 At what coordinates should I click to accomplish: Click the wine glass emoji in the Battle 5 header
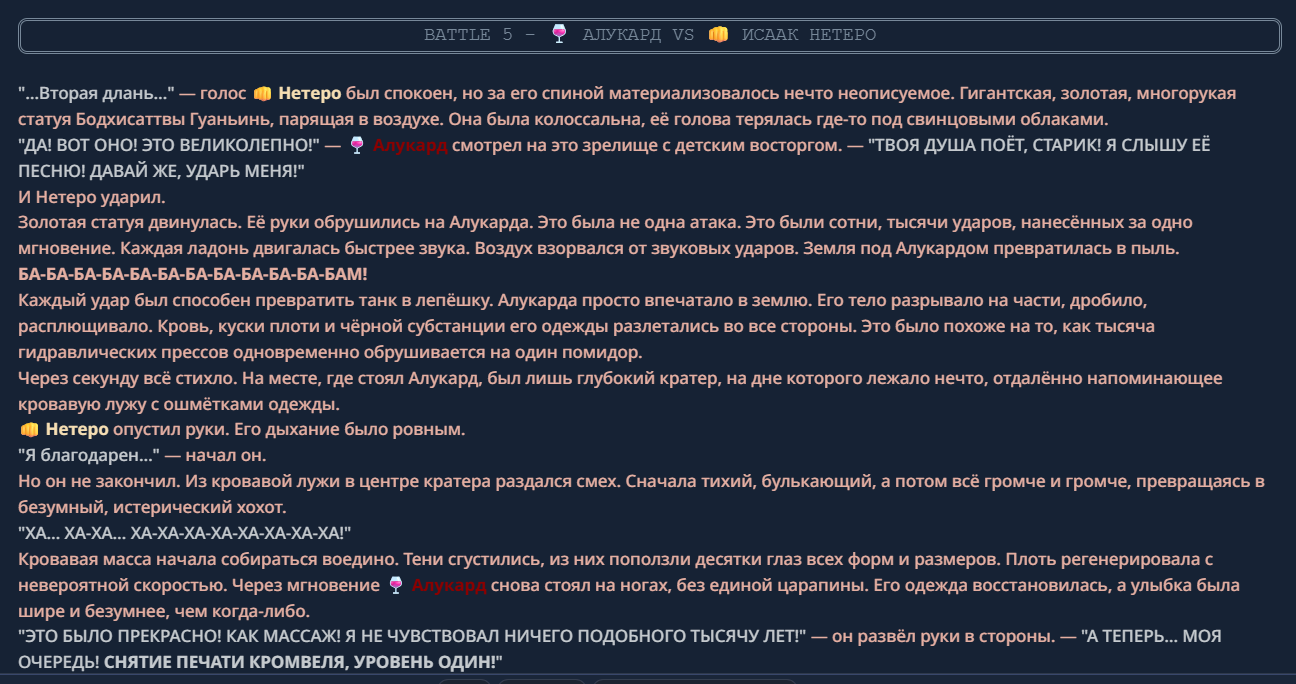coord(559,35)
